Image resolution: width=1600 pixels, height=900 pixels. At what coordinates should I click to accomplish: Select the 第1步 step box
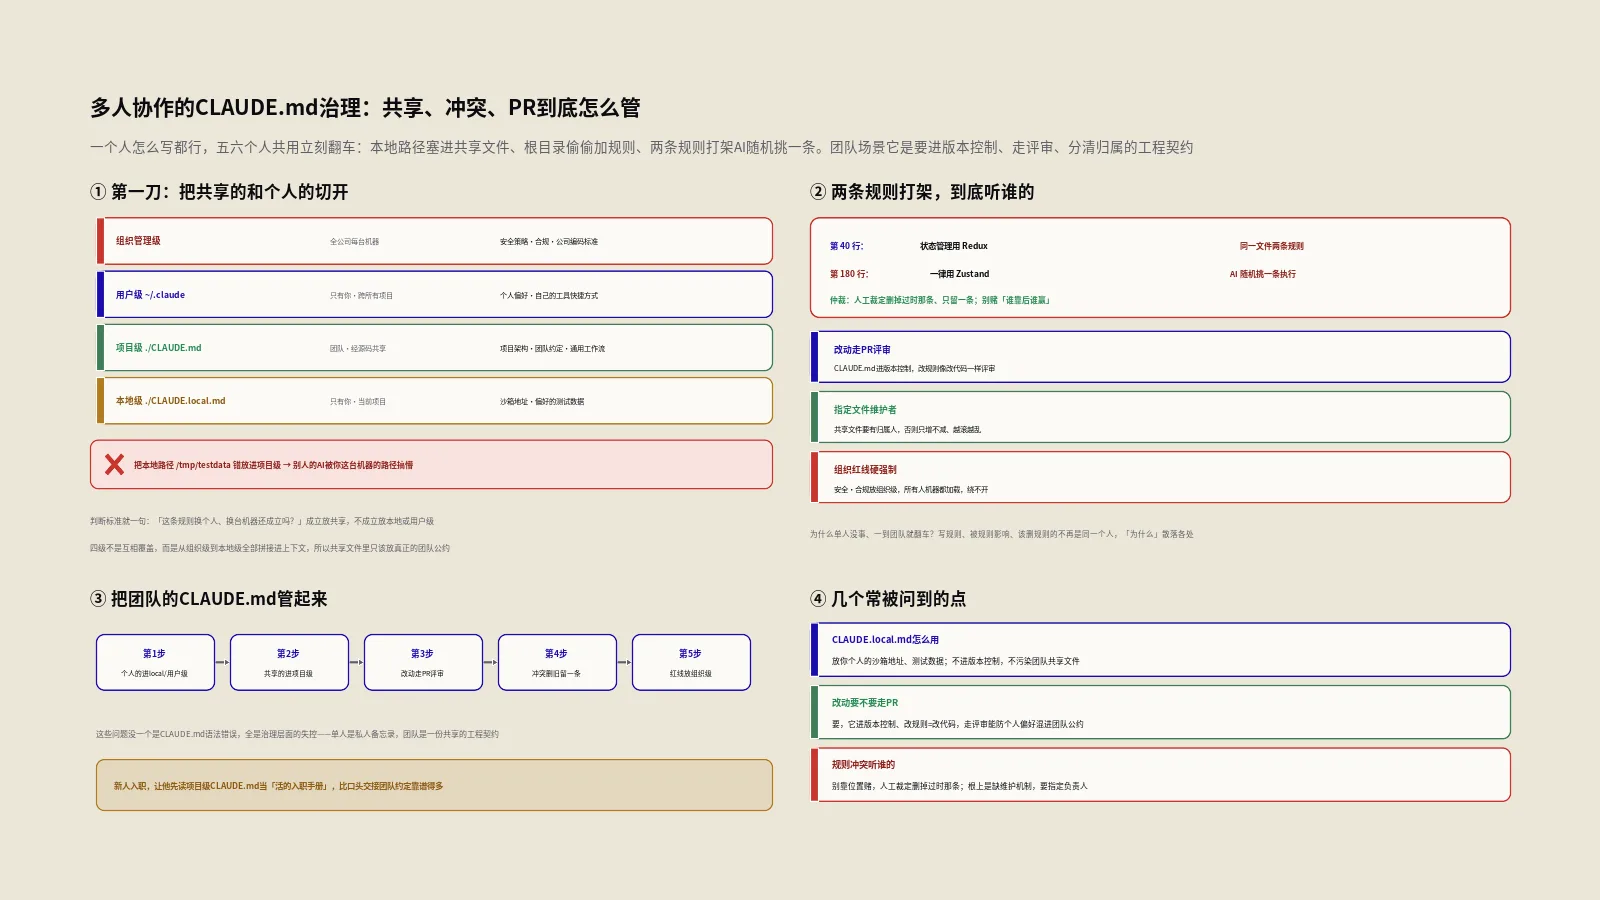click(155, 662)
